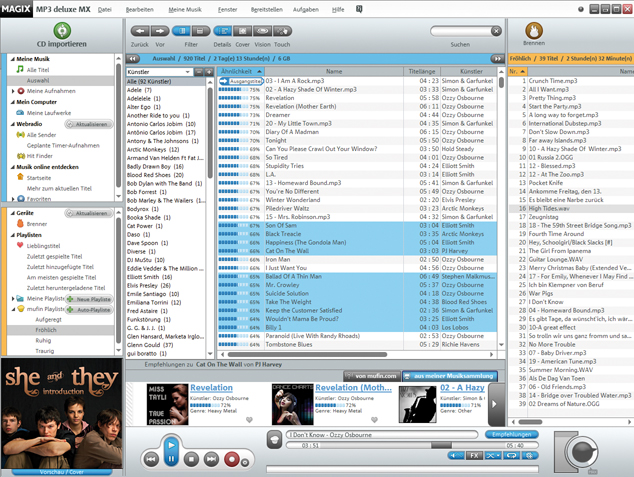
Task: Collapse the Geräte section
Action: coord(13,213)
